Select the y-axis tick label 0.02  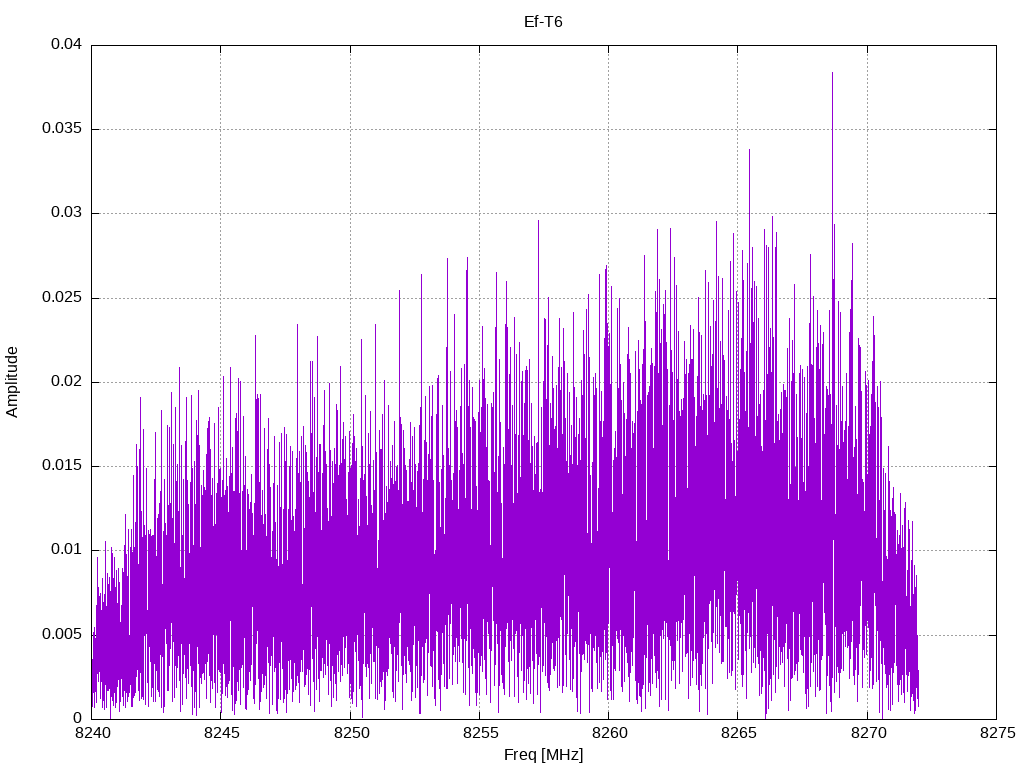(67, 381)
